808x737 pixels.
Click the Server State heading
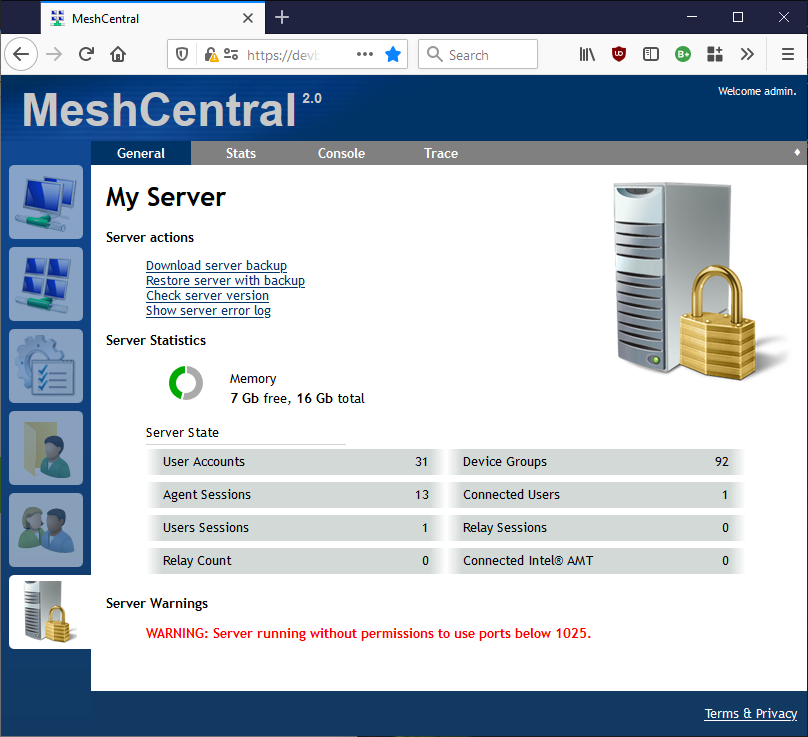pyautogui.click(x=182, y=432)
